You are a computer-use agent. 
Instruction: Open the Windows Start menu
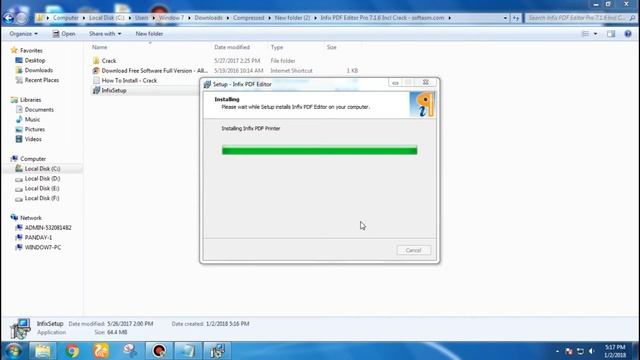pos(13,351)
